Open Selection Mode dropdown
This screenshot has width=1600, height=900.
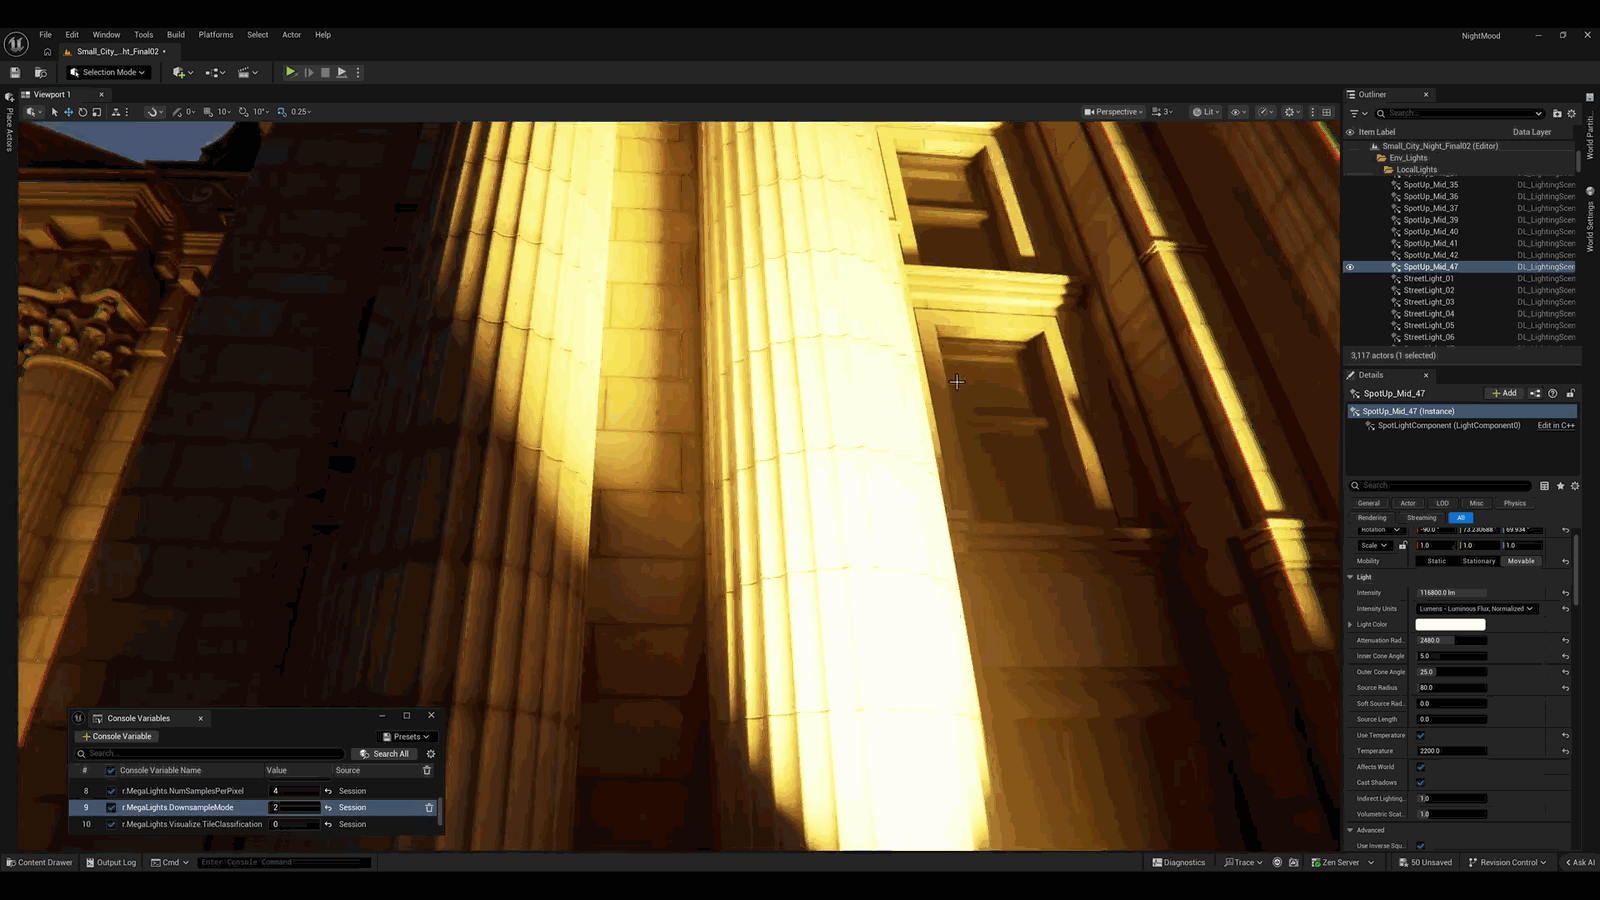tap(108, 72)
